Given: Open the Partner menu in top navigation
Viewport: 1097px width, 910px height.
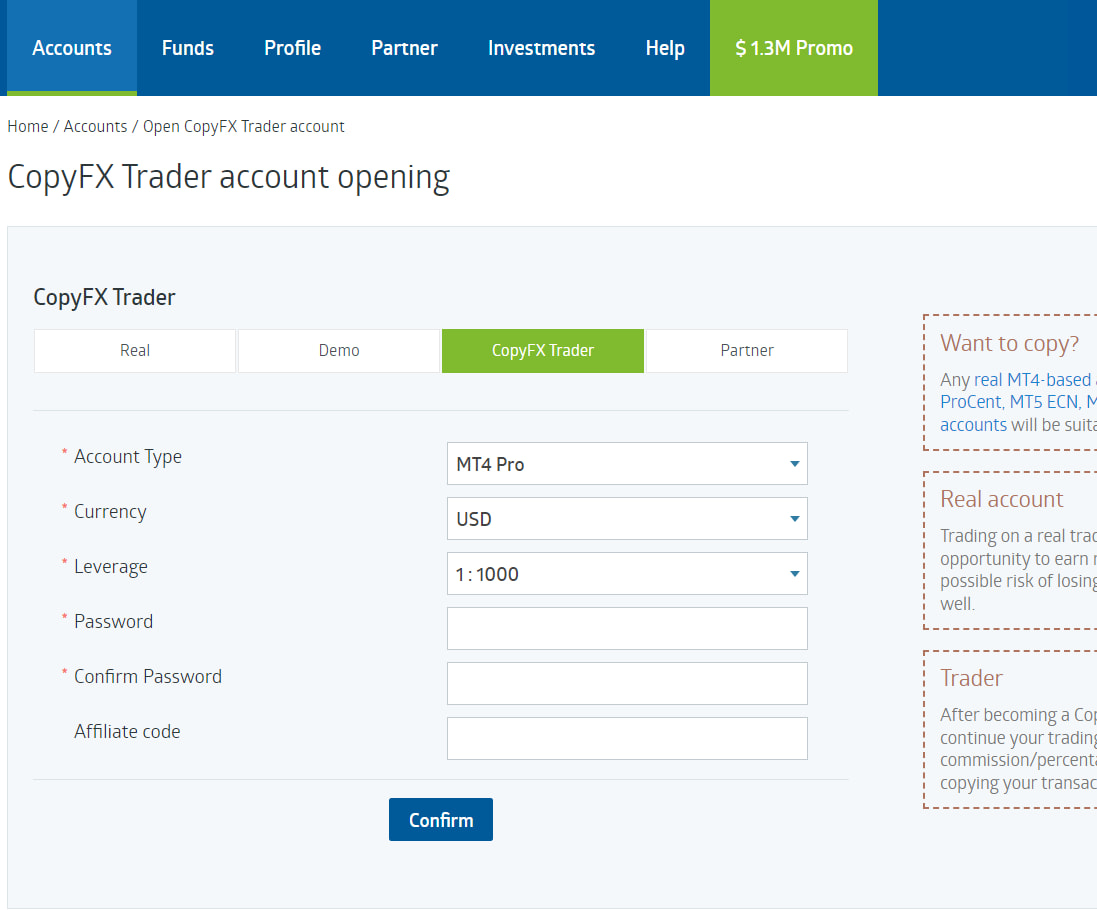Looking at the screenshot, I should (x=404, y=48).
